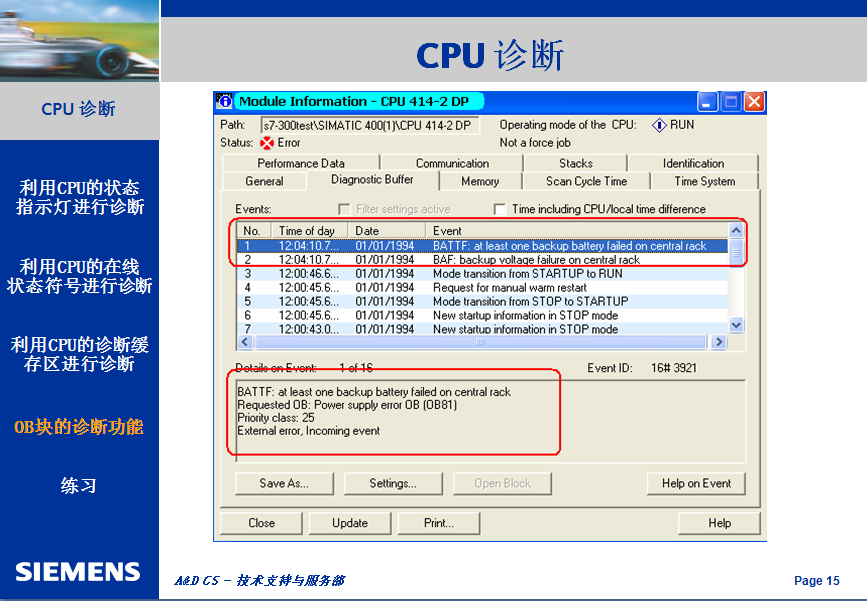Click horizontal scroll left arrow
867x601 pixels.
tap(246, 342)
